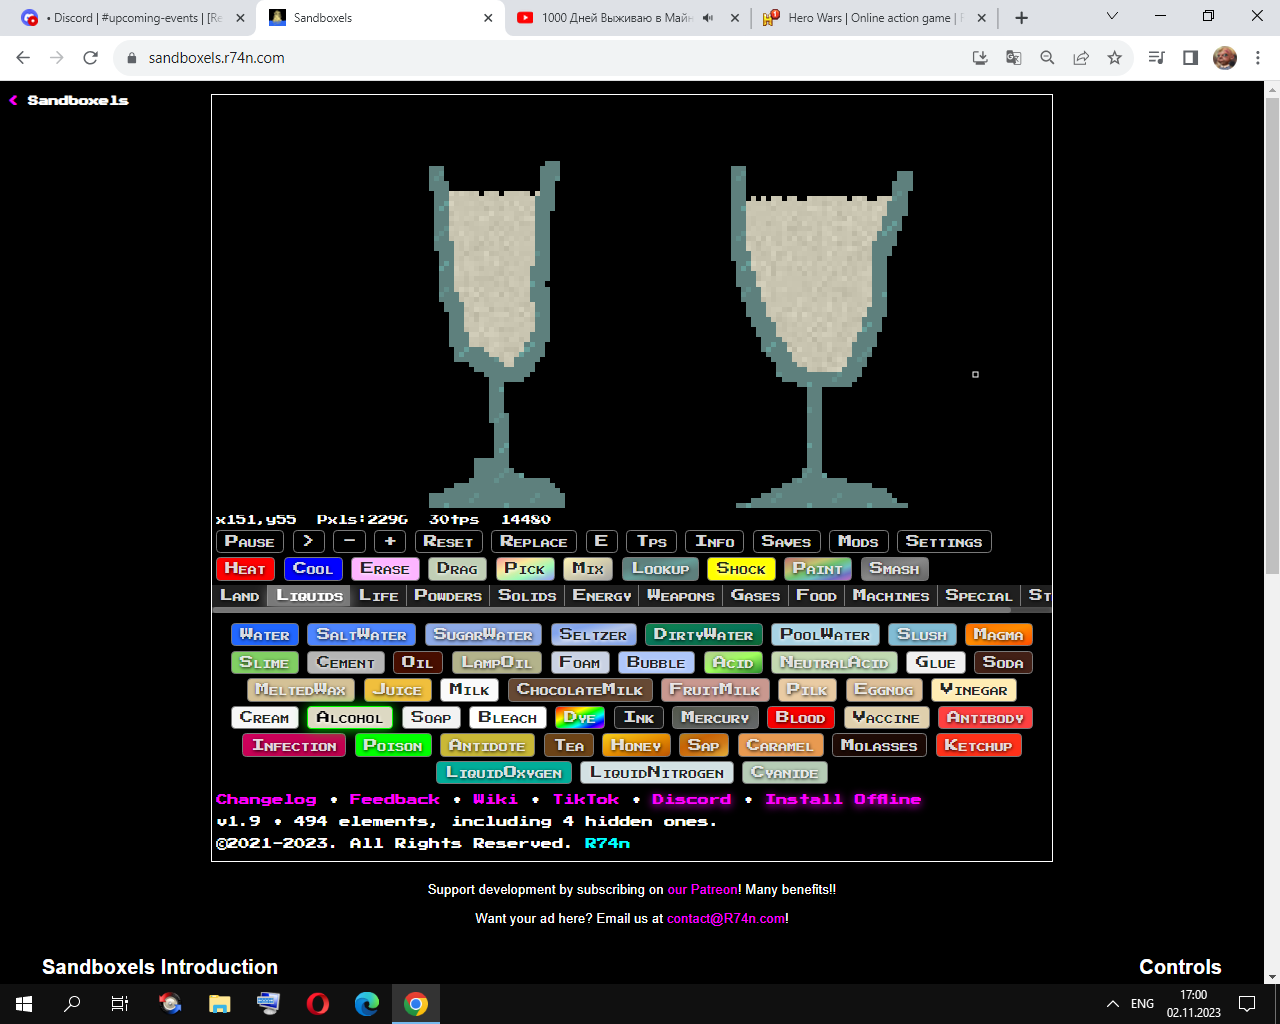Image resolution: width=1280 pixels, height=1024 pixels.
Task: Decrease cursor size with minus button
Action: 349,541
